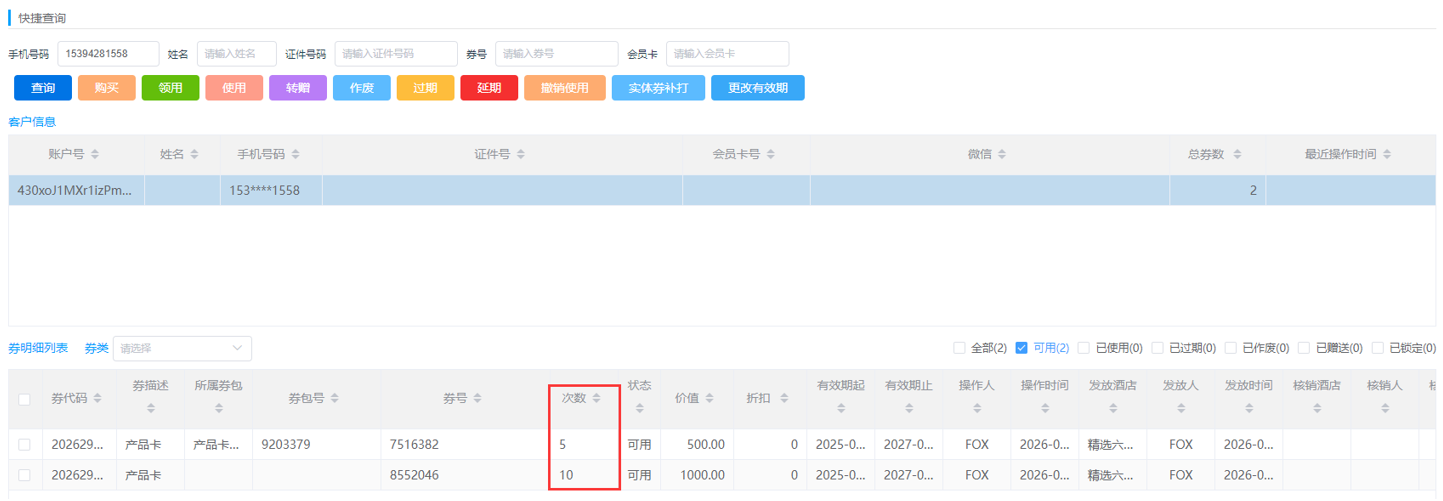Sort by 最近操作时间 column

click(1387, 155)
